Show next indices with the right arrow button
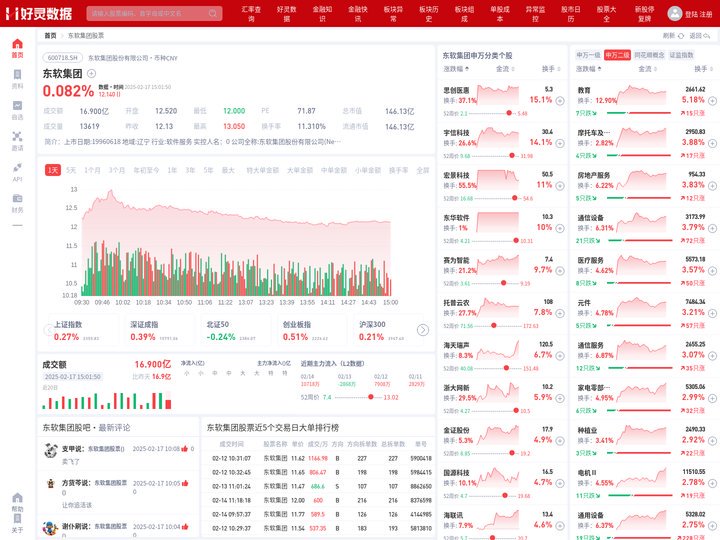 point(423,330)
